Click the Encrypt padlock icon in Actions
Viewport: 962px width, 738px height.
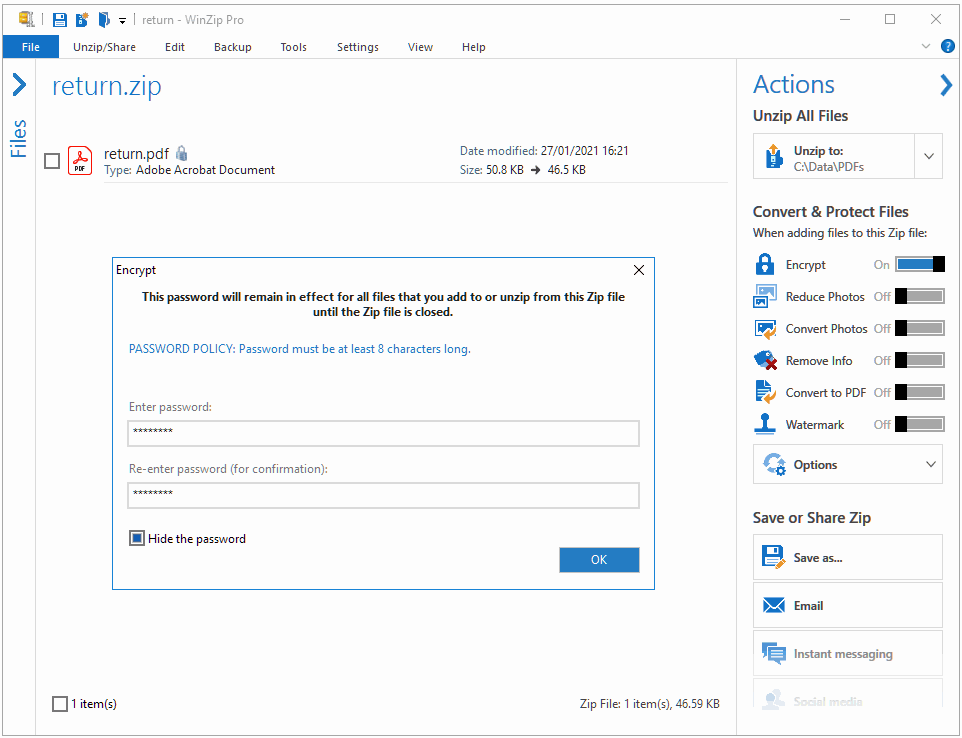764,264
